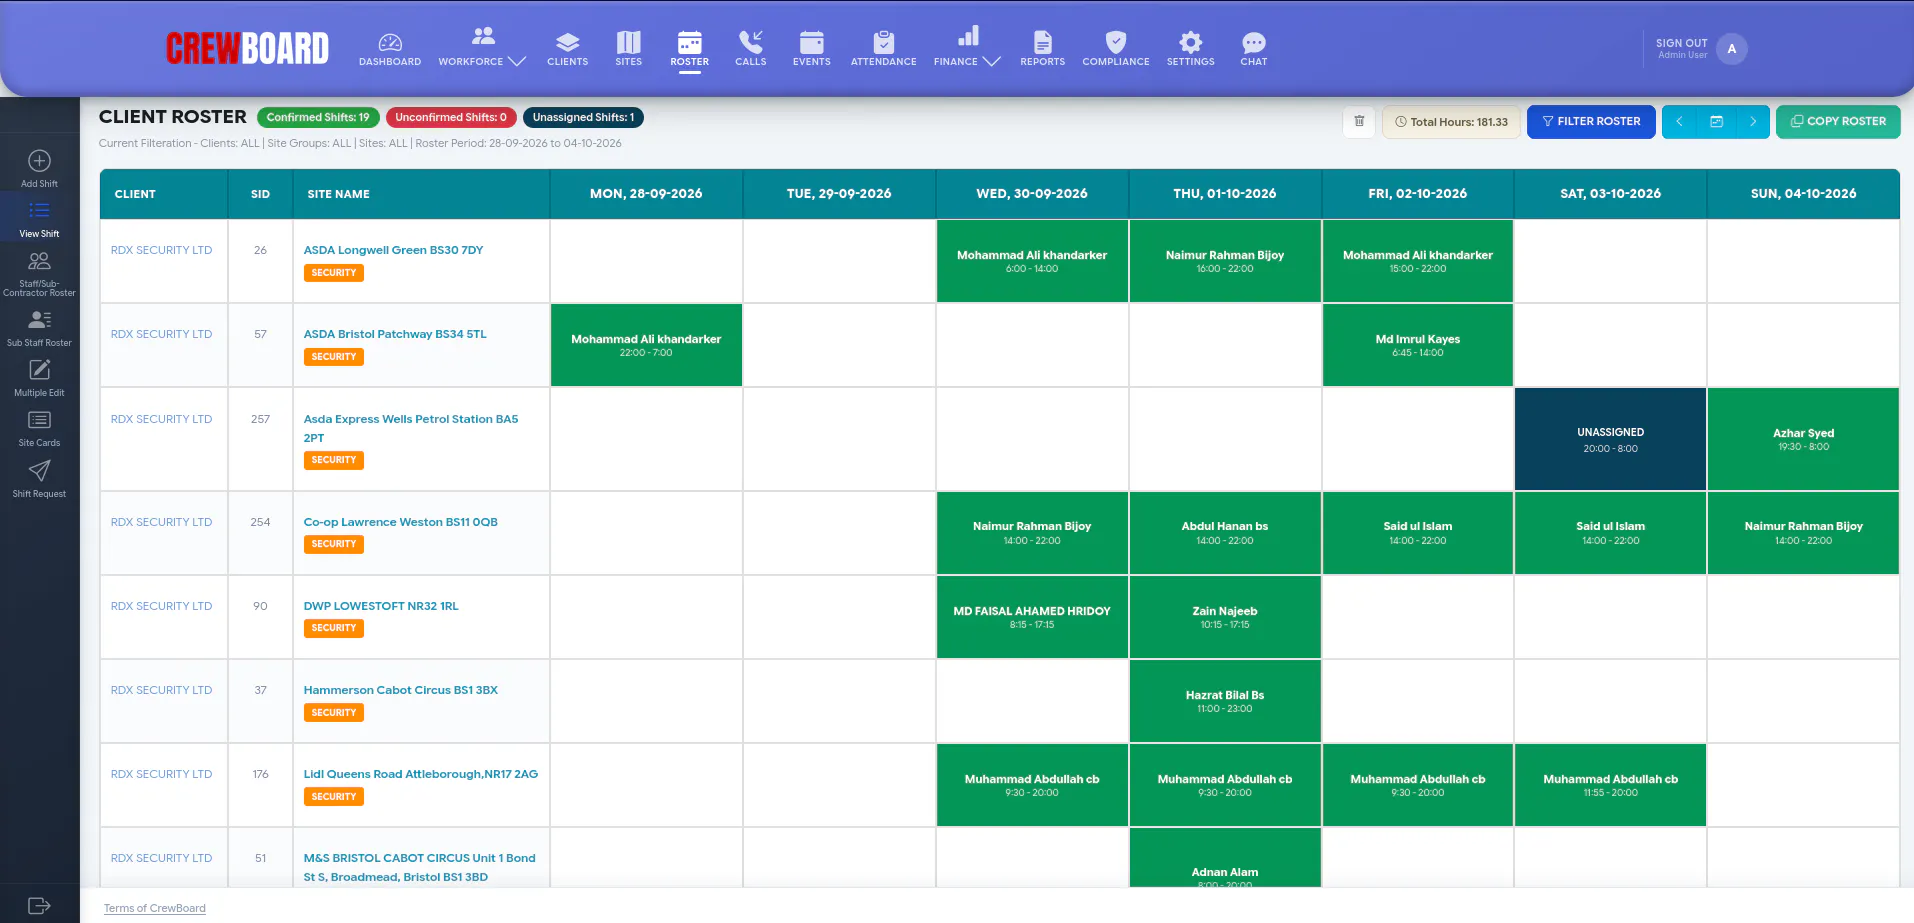Click the trash delete icon button
This screenshot has height=923, width=1914.
(x=1358, y=122)
